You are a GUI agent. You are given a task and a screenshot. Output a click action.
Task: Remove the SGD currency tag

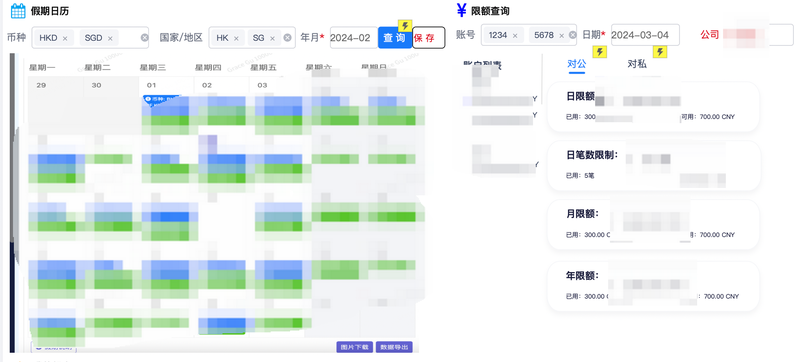coord(110,38)
